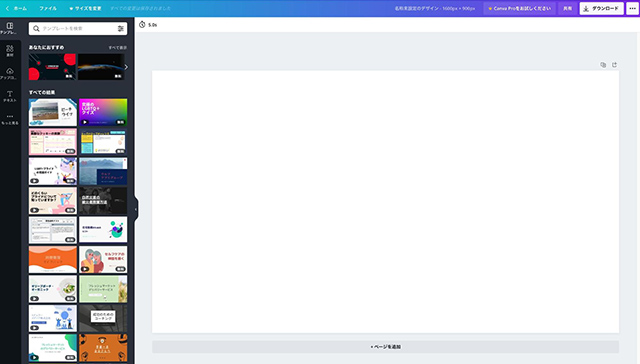
Task: Click the three-dot More (もっと見る) sidebar item
Action: pyautogui.click(x=10, y=119)
